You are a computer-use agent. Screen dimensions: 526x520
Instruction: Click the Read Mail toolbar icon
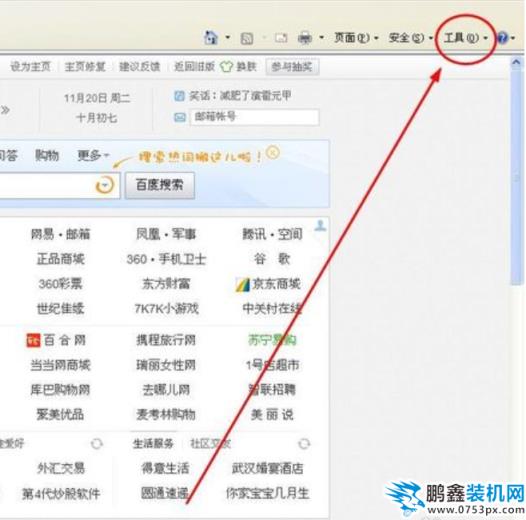(281, 38)
